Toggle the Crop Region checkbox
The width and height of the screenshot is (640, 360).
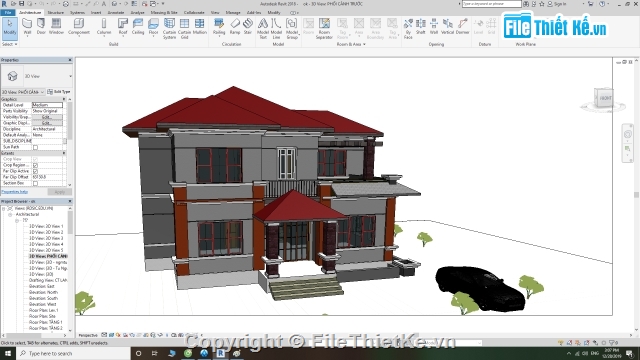(x=36, y=165)
